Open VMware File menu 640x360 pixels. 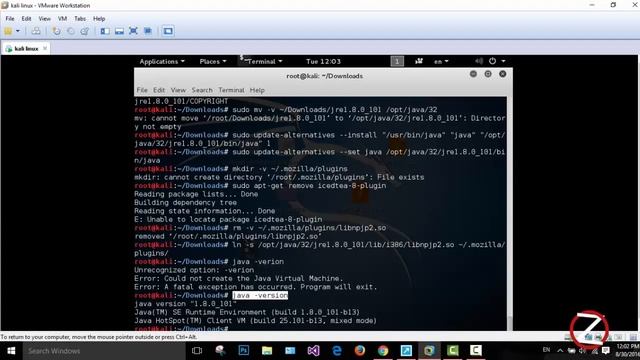pyautogui.click(x=10, y=18)
